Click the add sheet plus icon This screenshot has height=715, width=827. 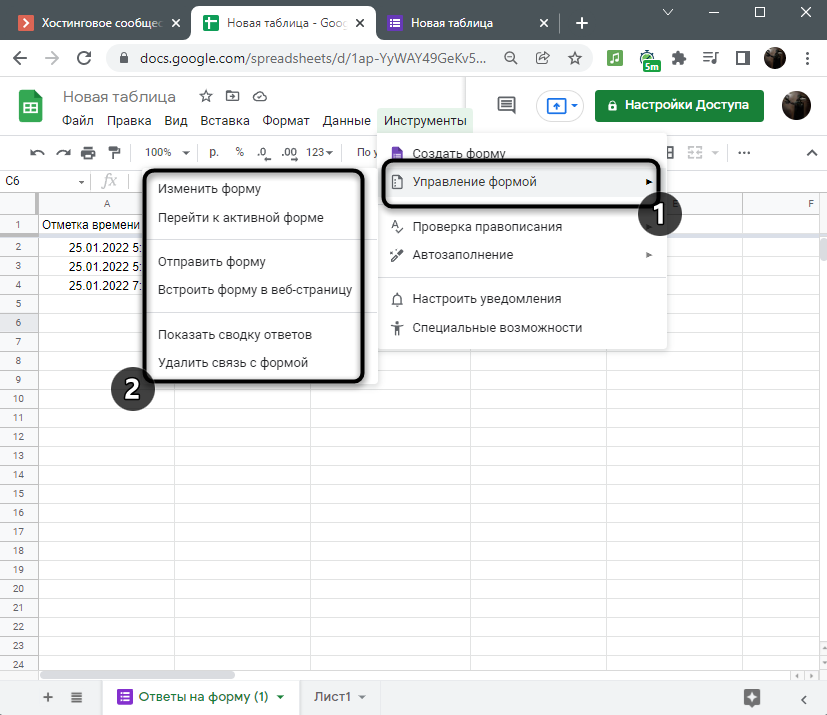(x=47, y=697)
